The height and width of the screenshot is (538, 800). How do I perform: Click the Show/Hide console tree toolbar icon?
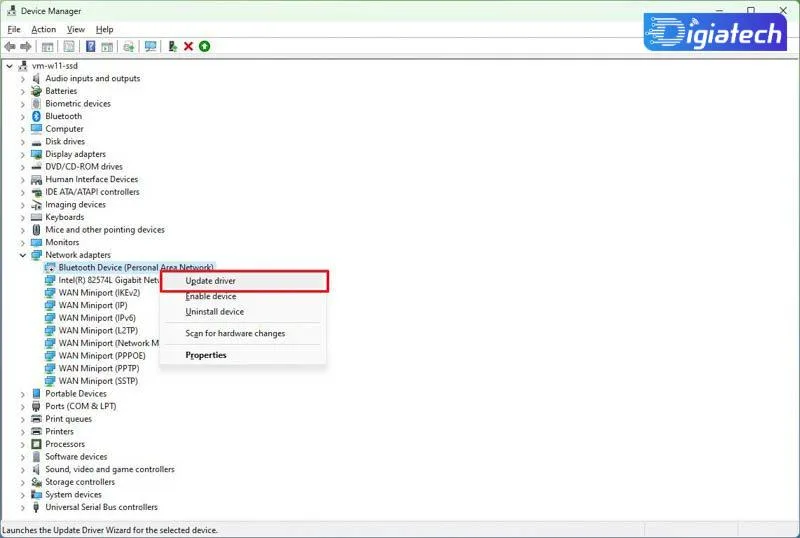47,46
